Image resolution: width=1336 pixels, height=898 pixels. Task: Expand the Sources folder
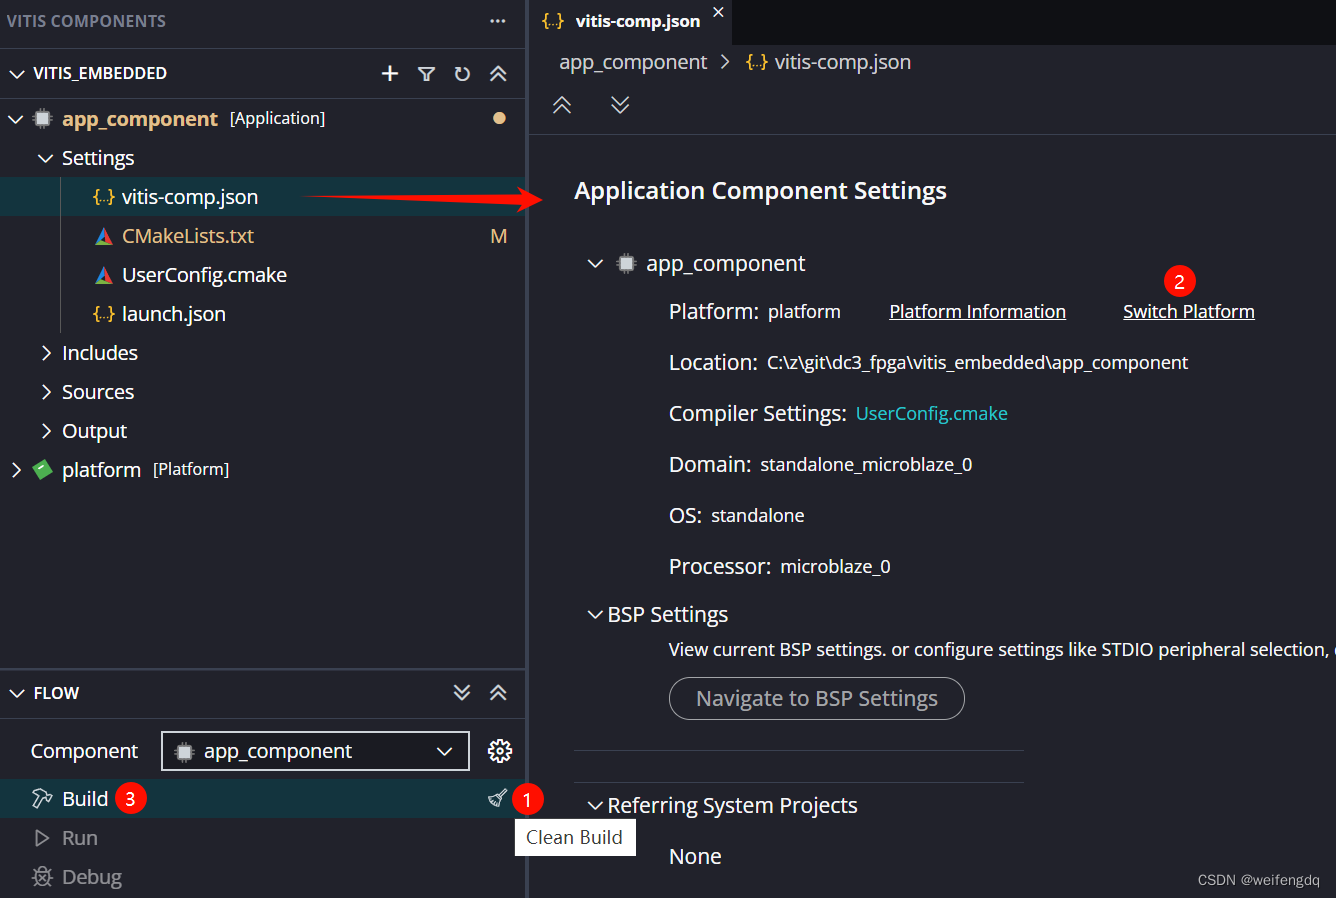(46, 392)
